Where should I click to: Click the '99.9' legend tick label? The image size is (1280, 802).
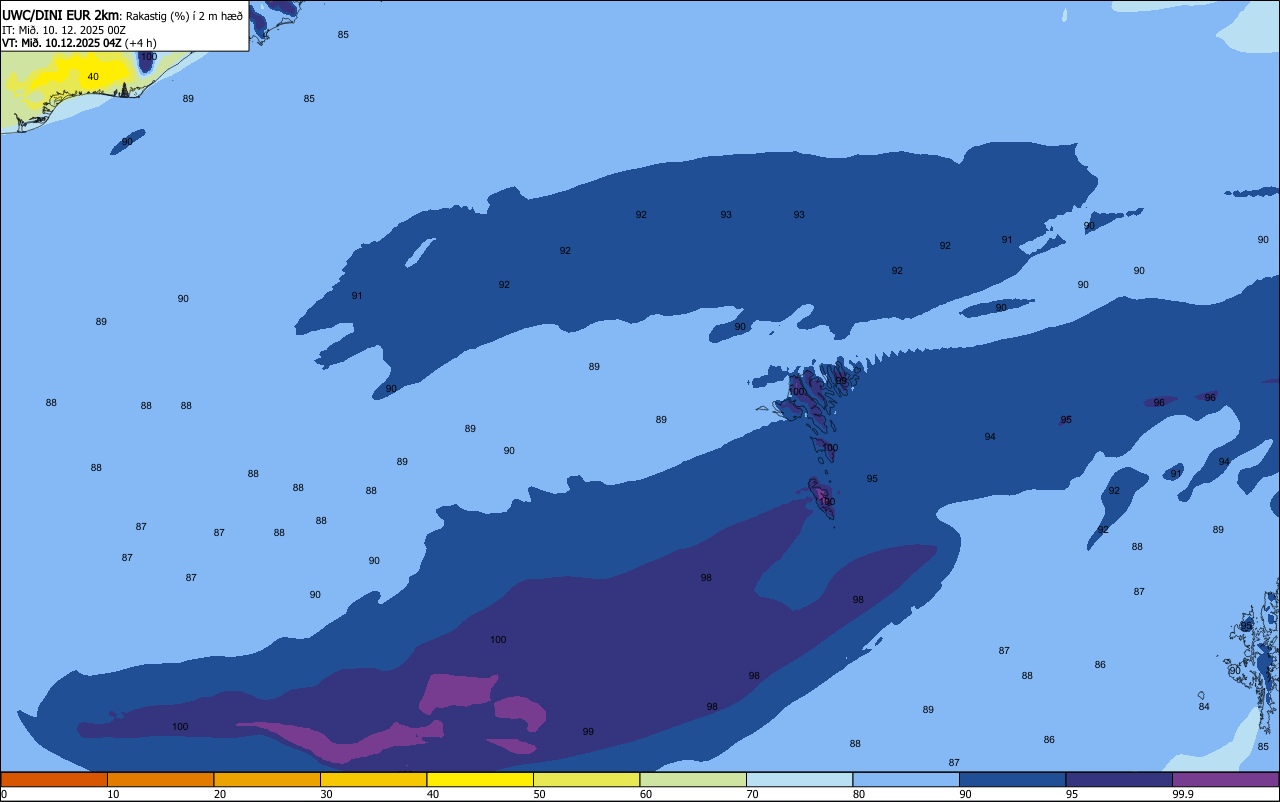pyautogui.click(x=1183, y=794)
